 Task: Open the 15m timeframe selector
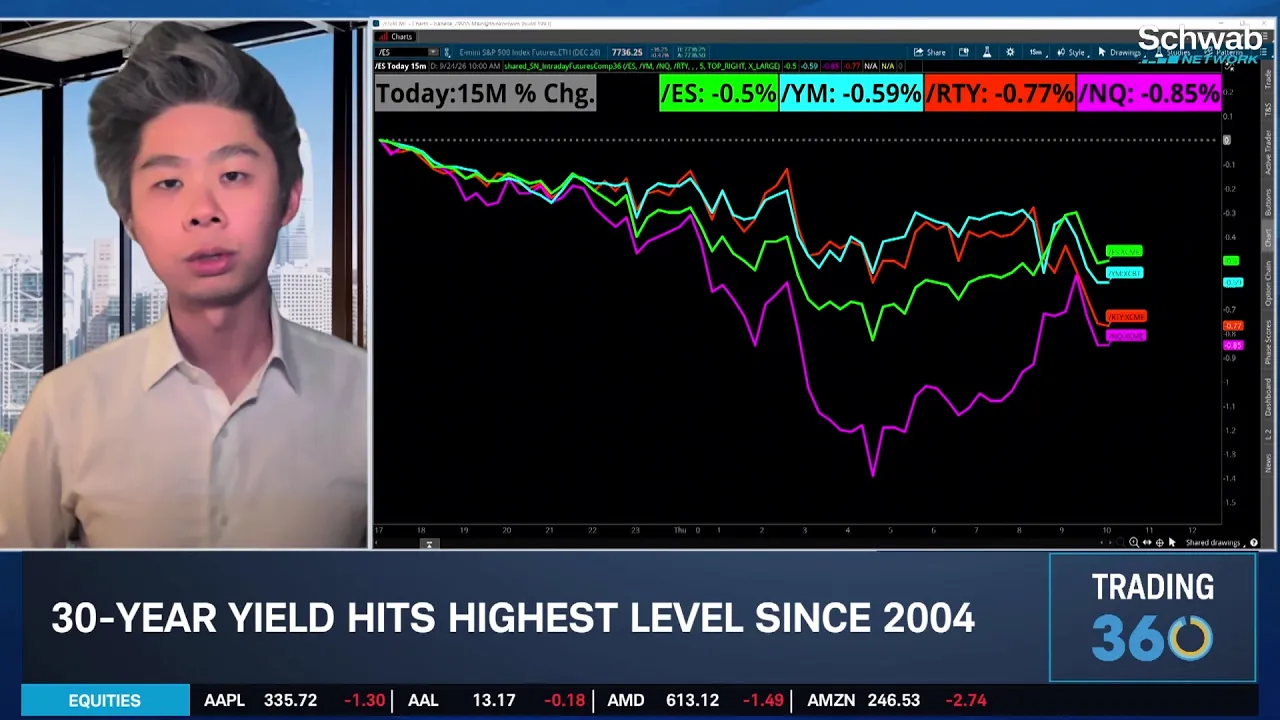(x=1036, y=52)
